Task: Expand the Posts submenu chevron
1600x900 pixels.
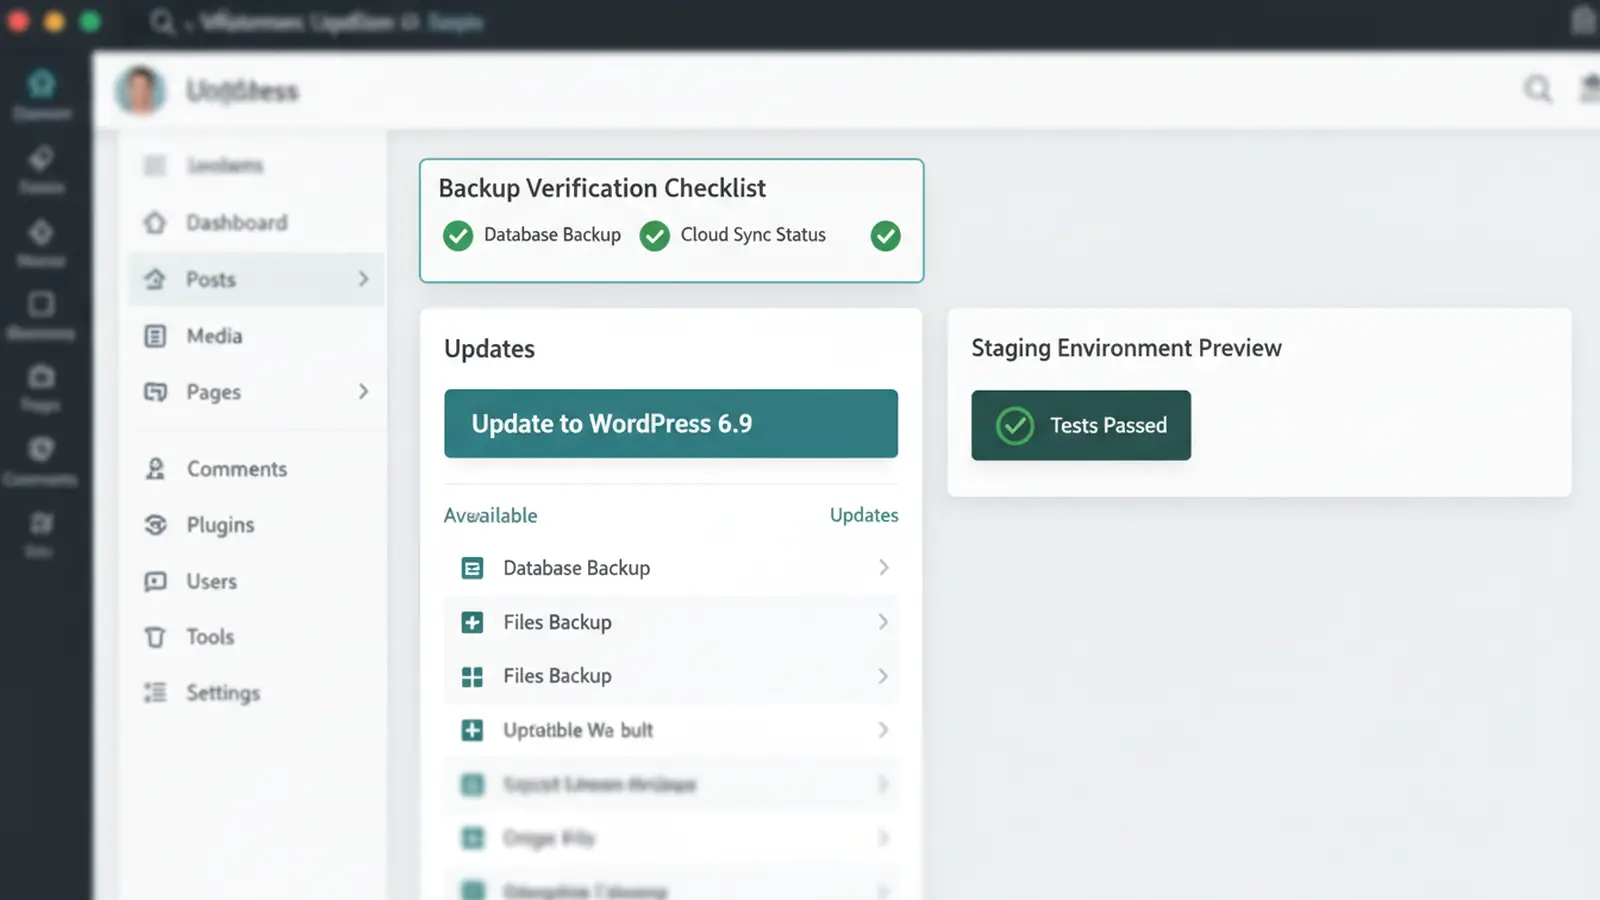Action: tap(363, 279)
